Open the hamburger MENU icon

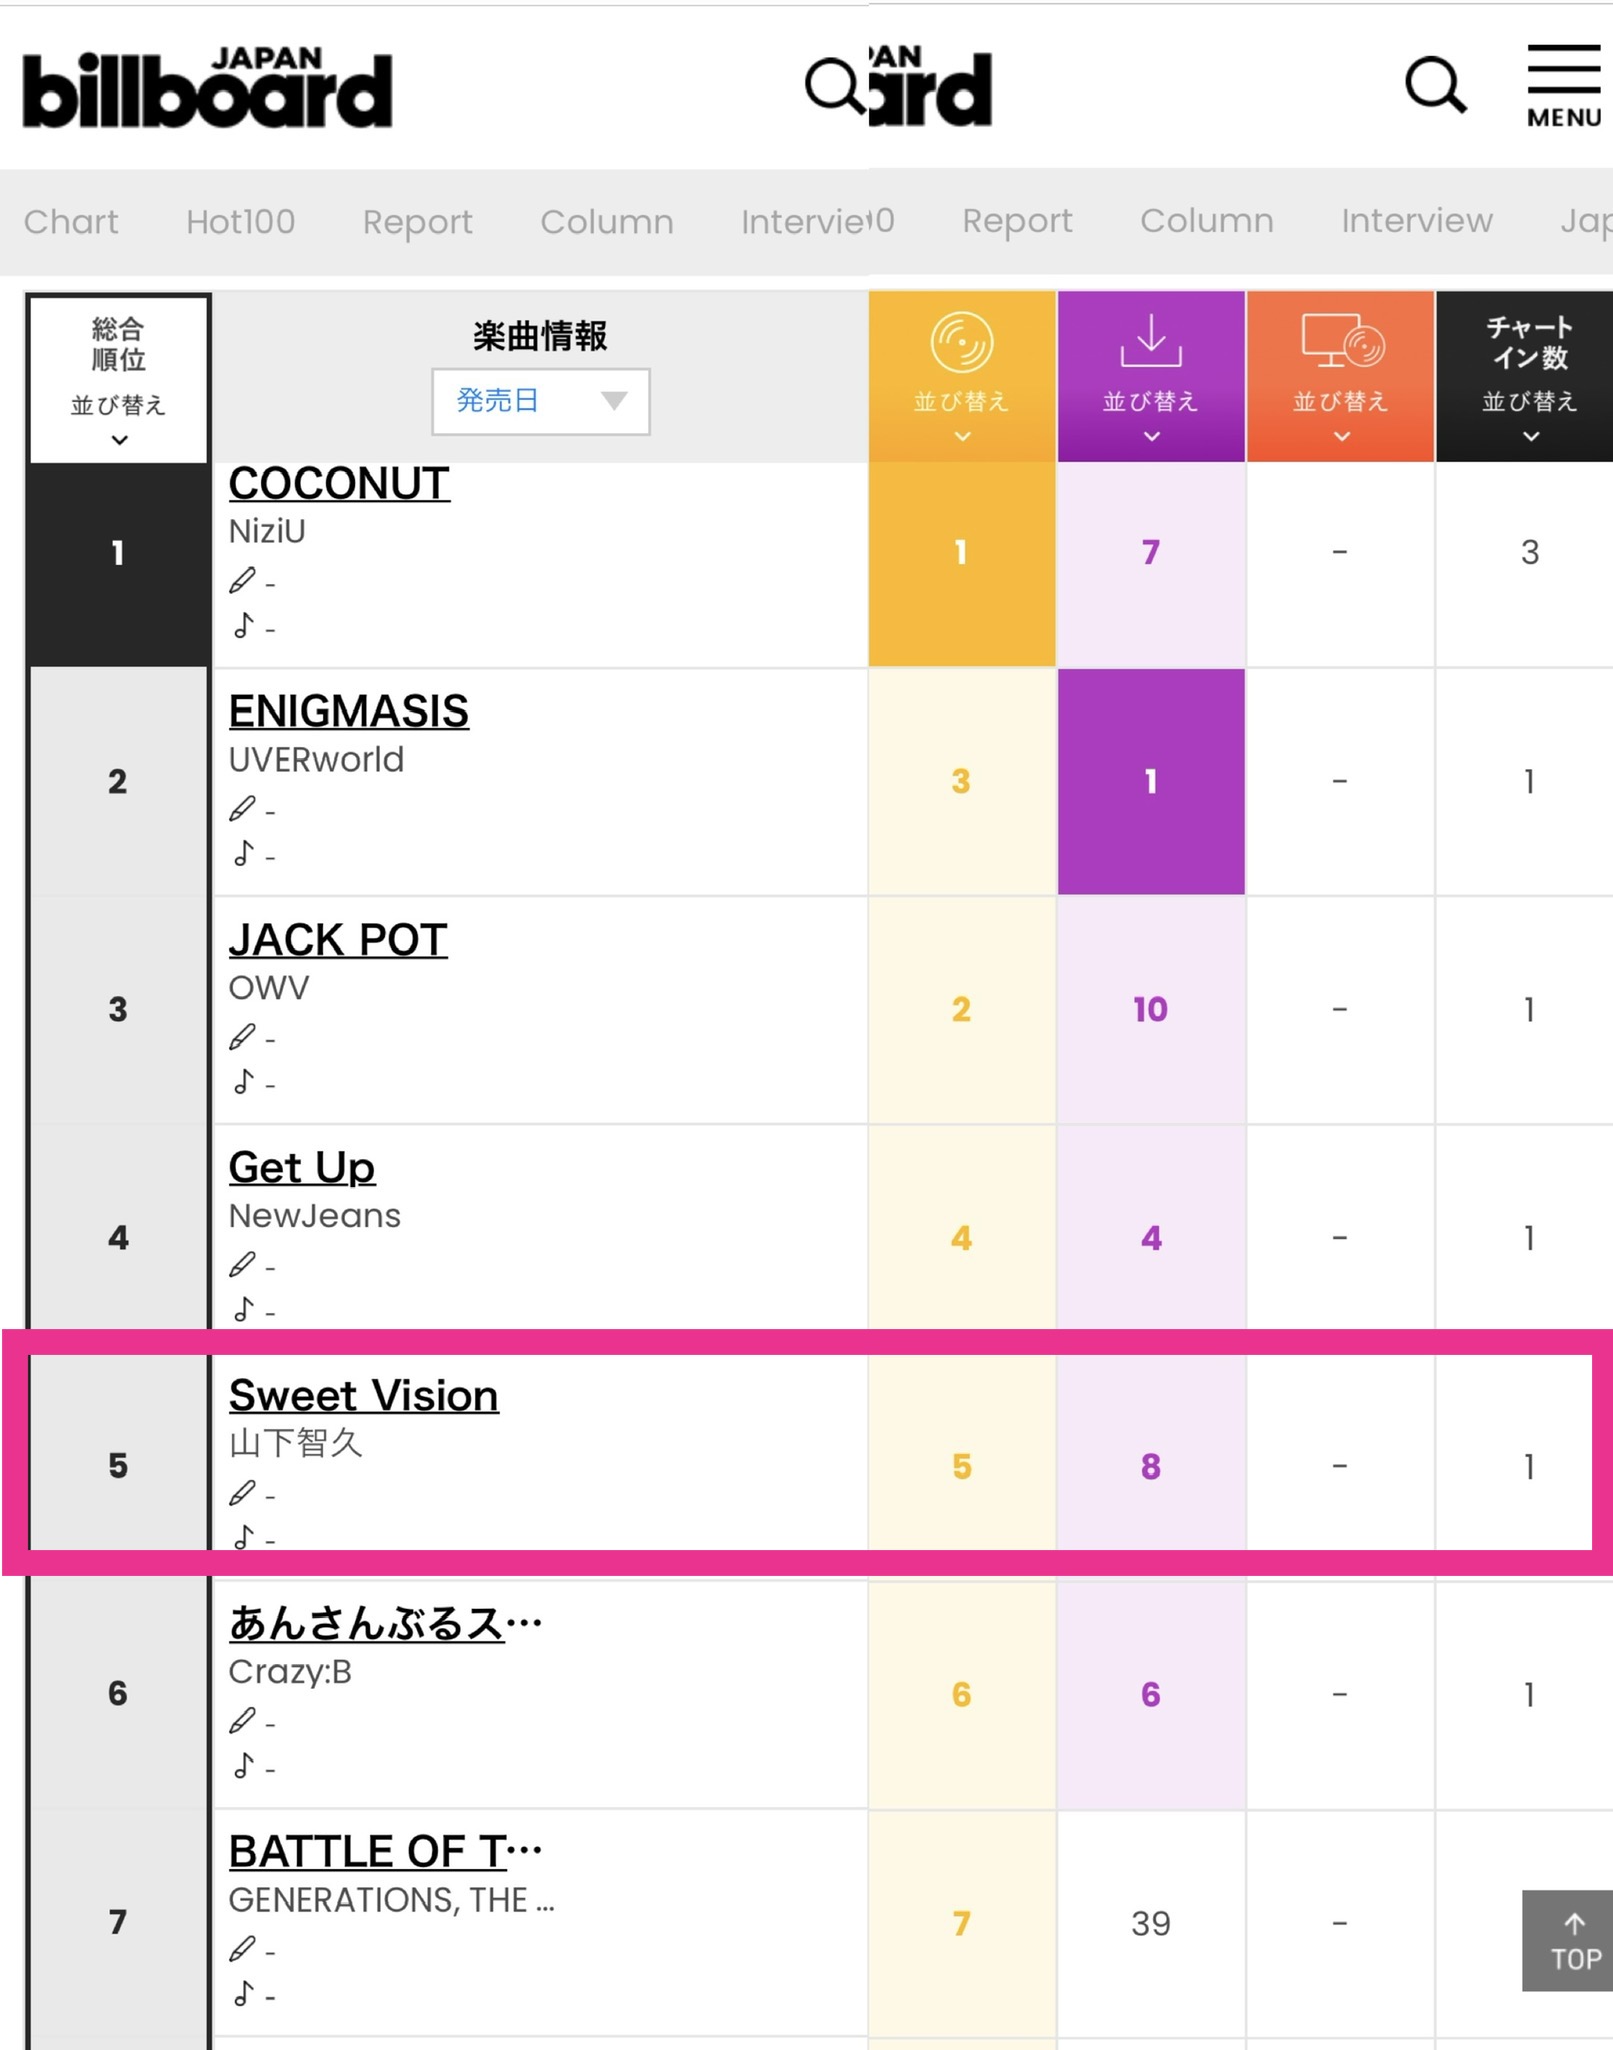[x=1564, y=86]
